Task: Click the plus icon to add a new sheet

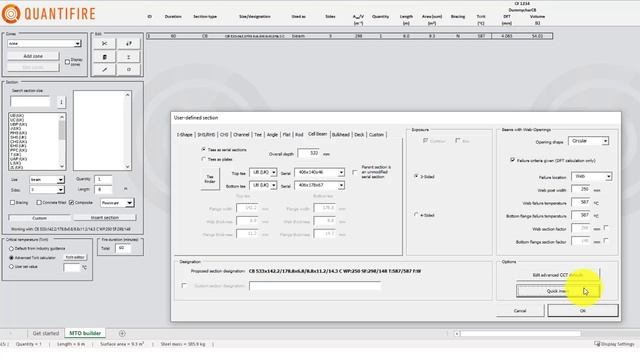Action: (x=122, y=333)
